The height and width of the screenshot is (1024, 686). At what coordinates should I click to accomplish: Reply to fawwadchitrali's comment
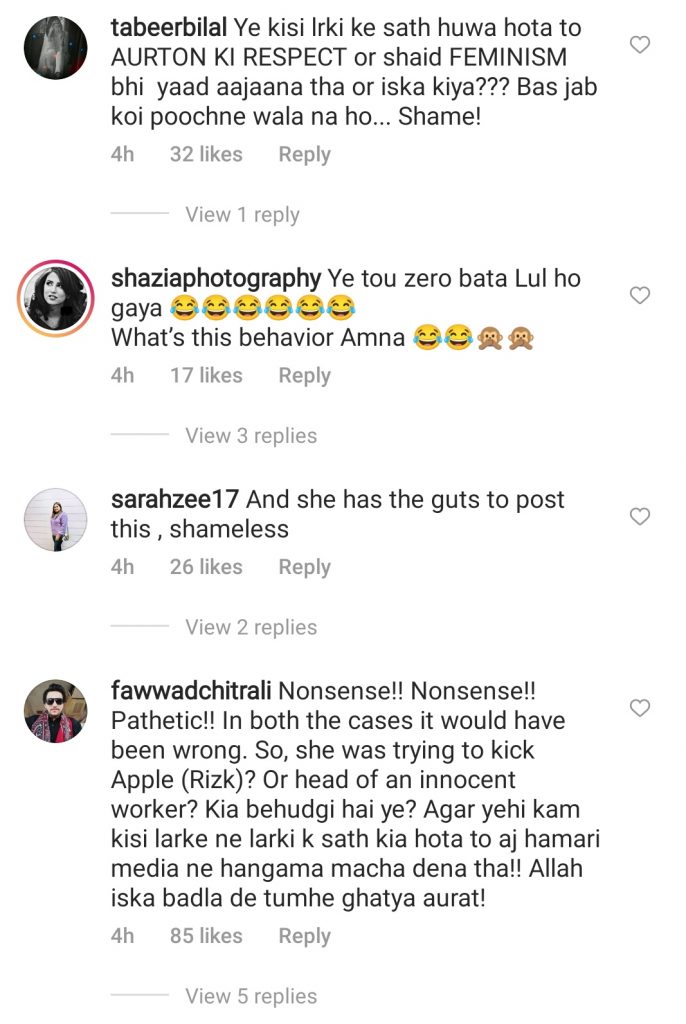304,936
